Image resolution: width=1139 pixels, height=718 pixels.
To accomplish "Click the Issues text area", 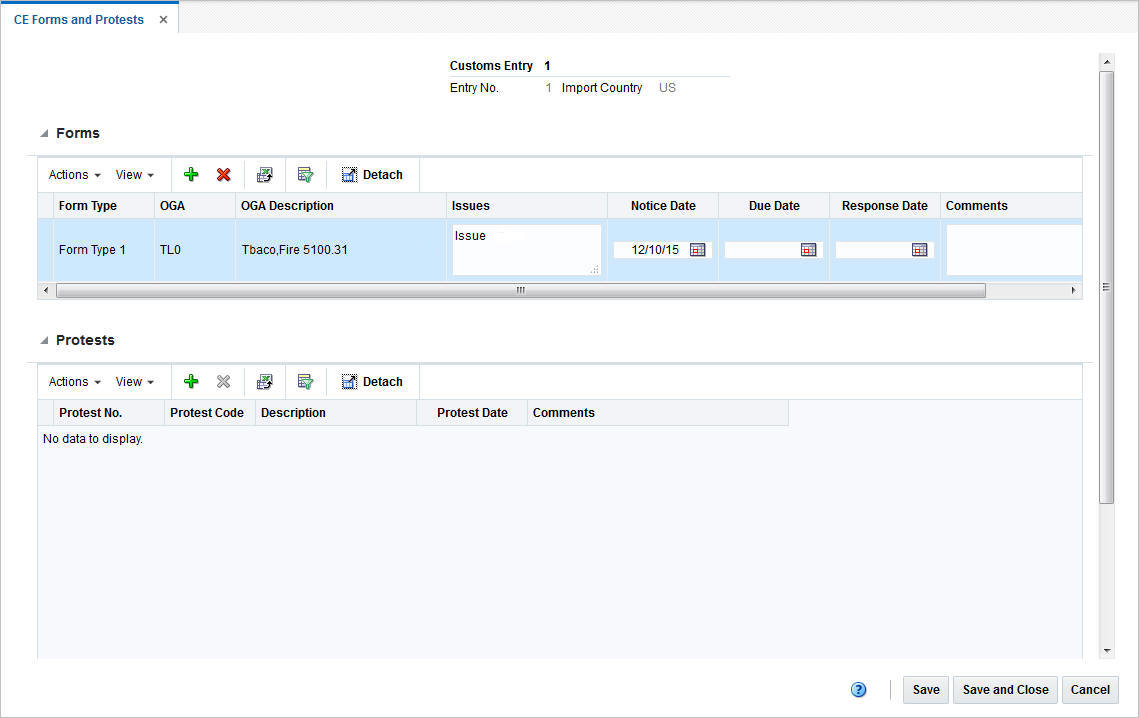I will [527, 250].
